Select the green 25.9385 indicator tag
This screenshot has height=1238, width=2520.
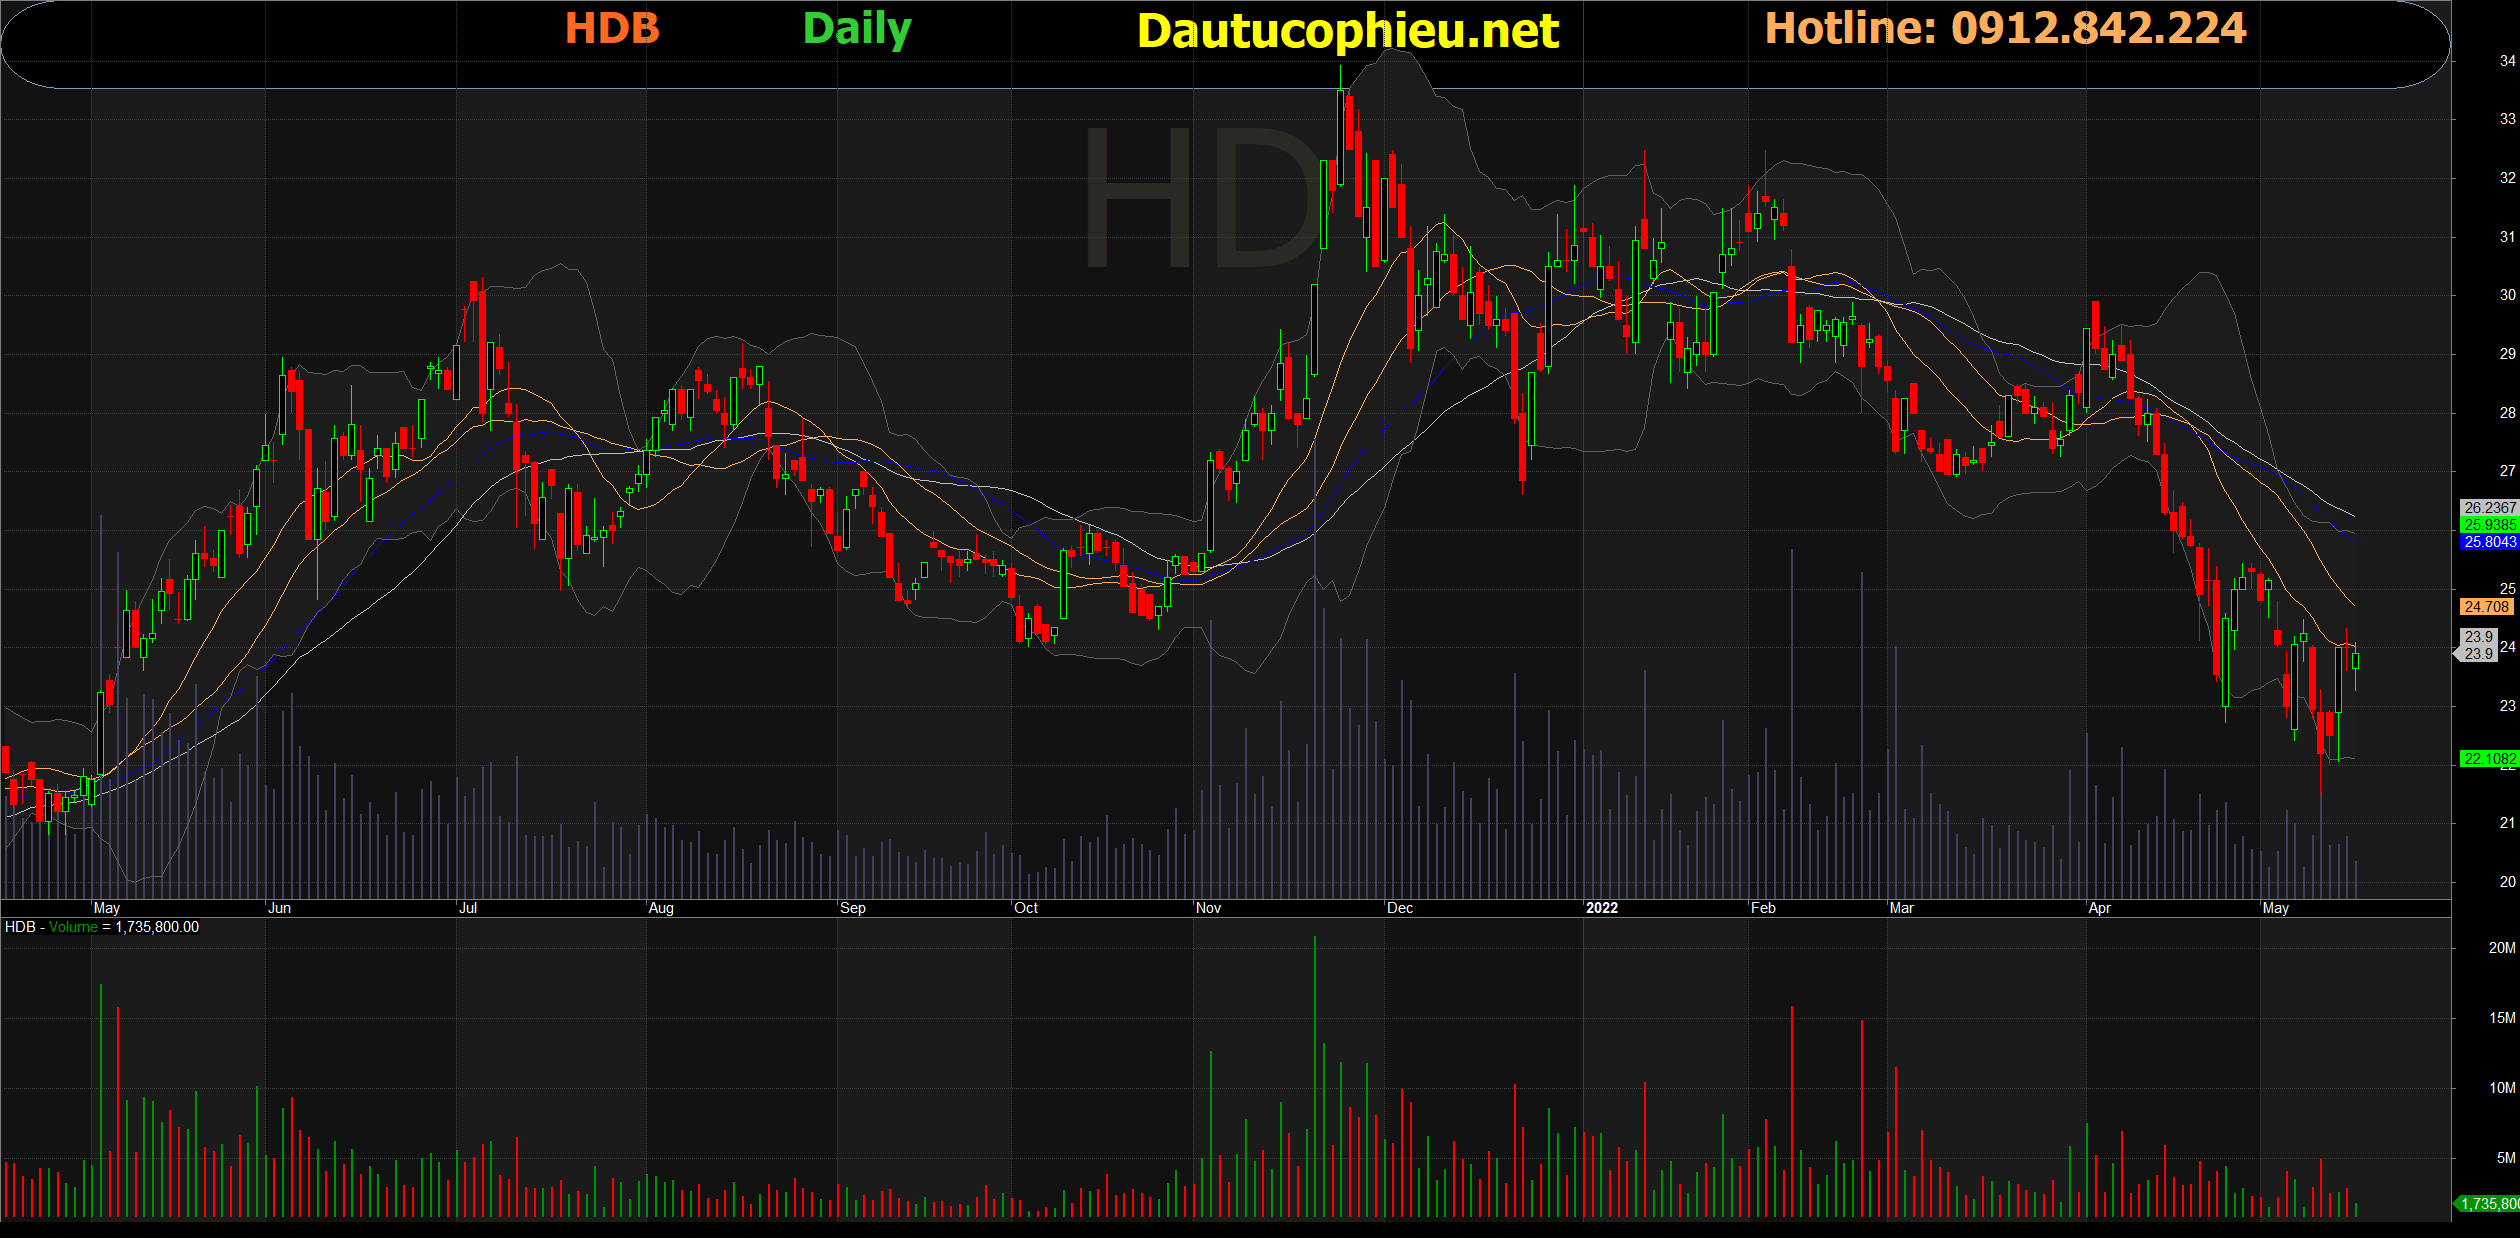2489,525
